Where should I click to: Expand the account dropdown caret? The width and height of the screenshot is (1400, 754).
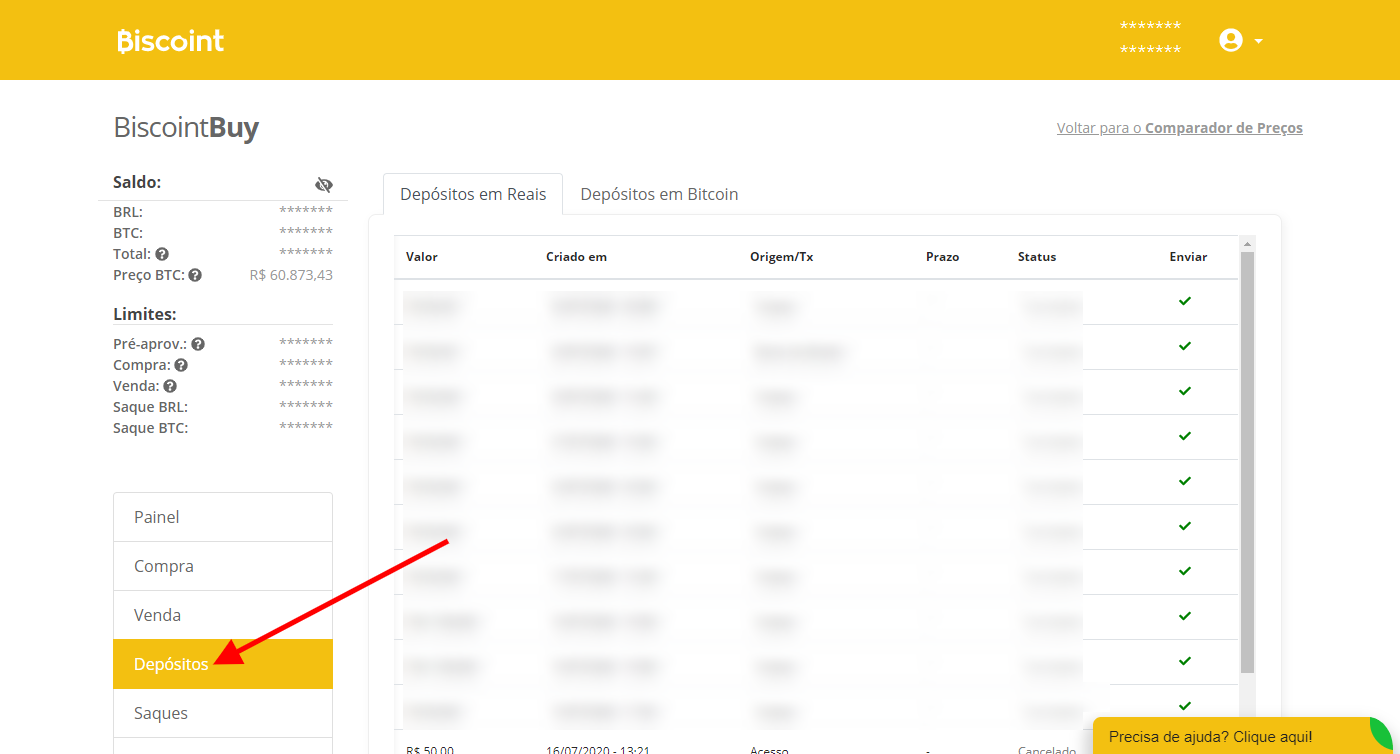1258,41
